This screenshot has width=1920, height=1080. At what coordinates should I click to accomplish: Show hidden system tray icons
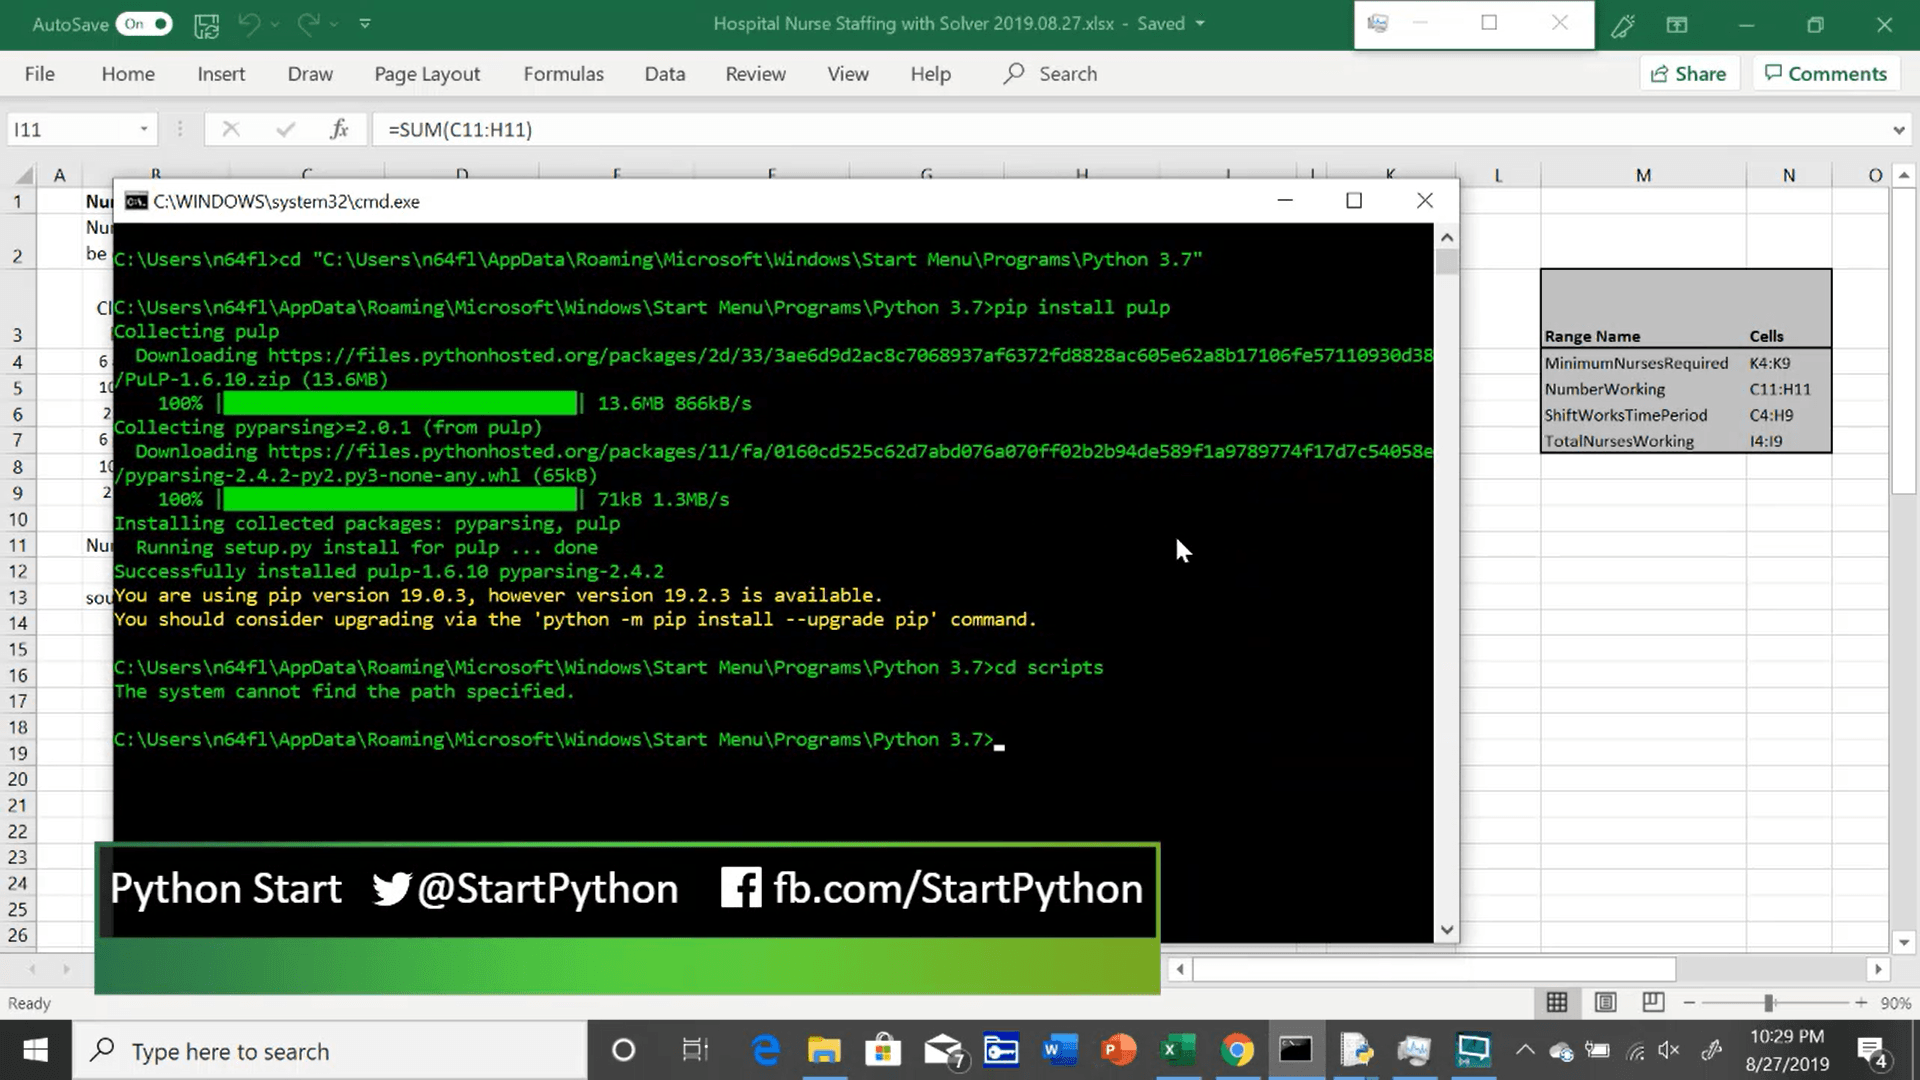point(1524,1050)
